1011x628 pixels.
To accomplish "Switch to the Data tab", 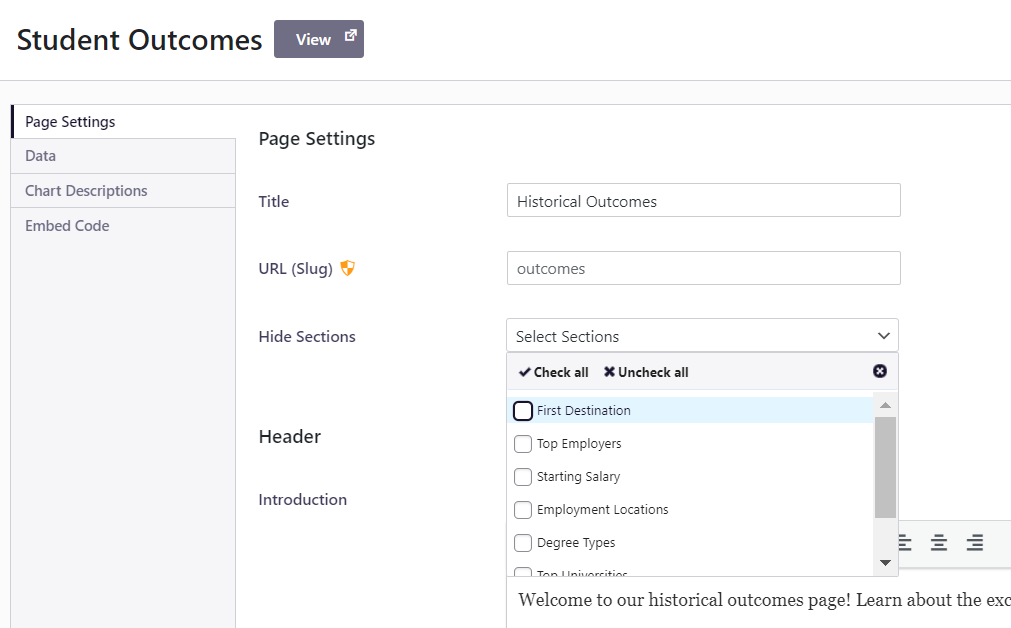I will point(41,156).
